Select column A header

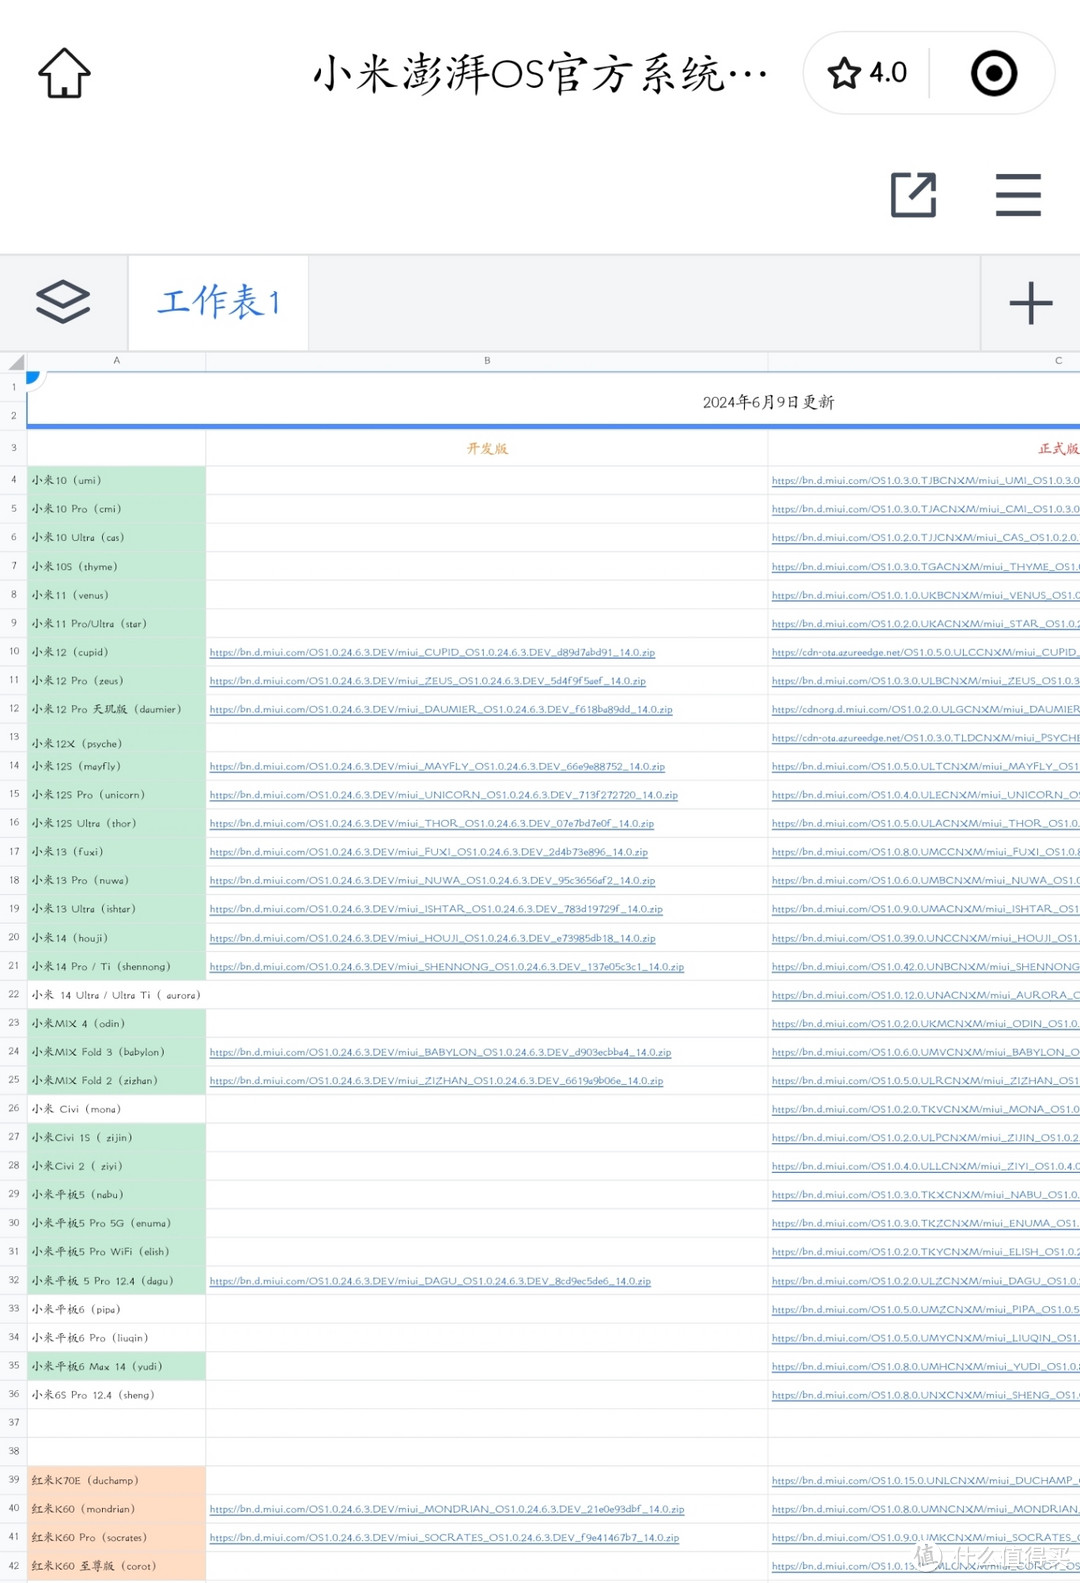coord(116,361)
